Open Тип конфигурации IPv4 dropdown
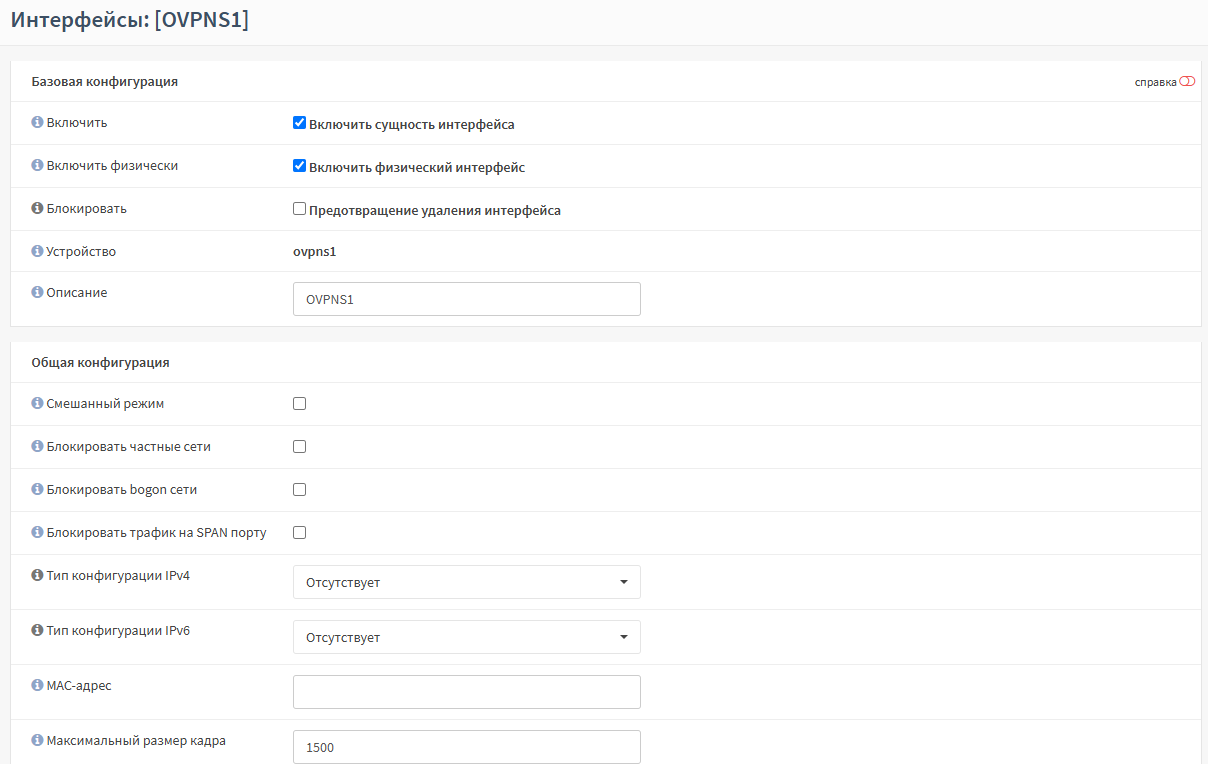The height and width of the screenshot is (764, 1208). (x=466, y=582)
